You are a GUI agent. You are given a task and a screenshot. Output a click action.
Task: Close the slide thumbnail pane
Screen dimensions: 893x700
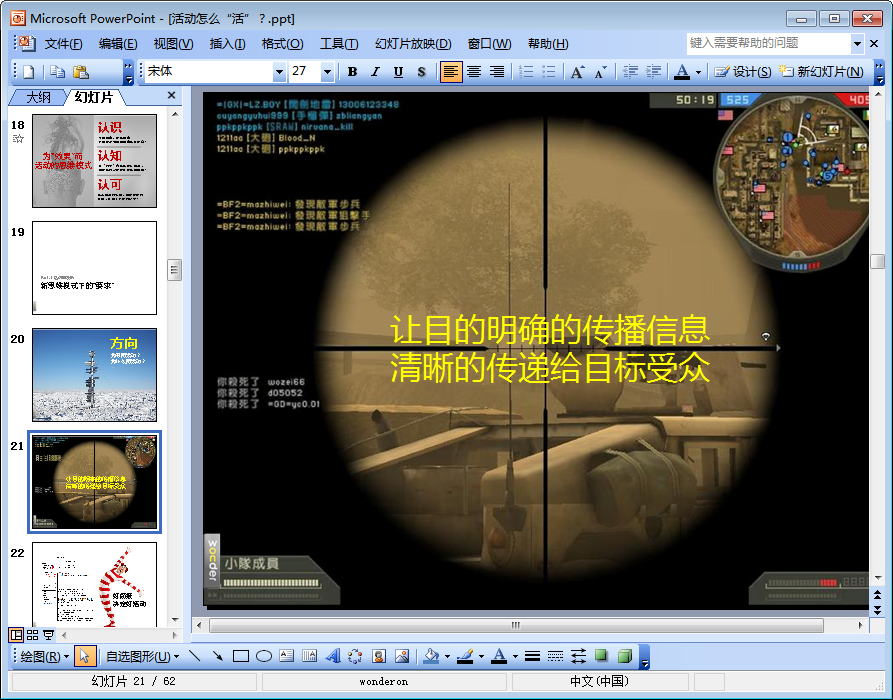pos(171,95)
